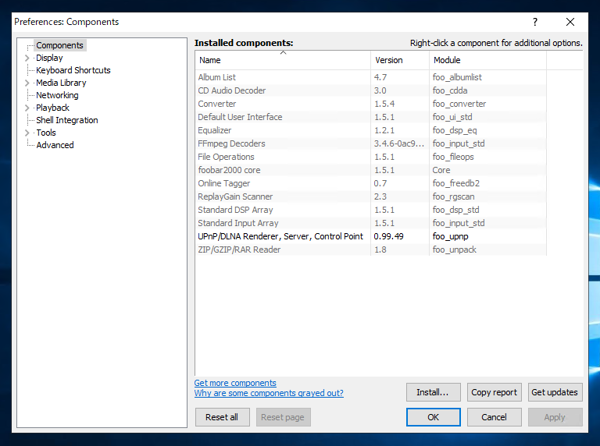
Task: Sort components by the Version column header
Action: tap(398, 60)
